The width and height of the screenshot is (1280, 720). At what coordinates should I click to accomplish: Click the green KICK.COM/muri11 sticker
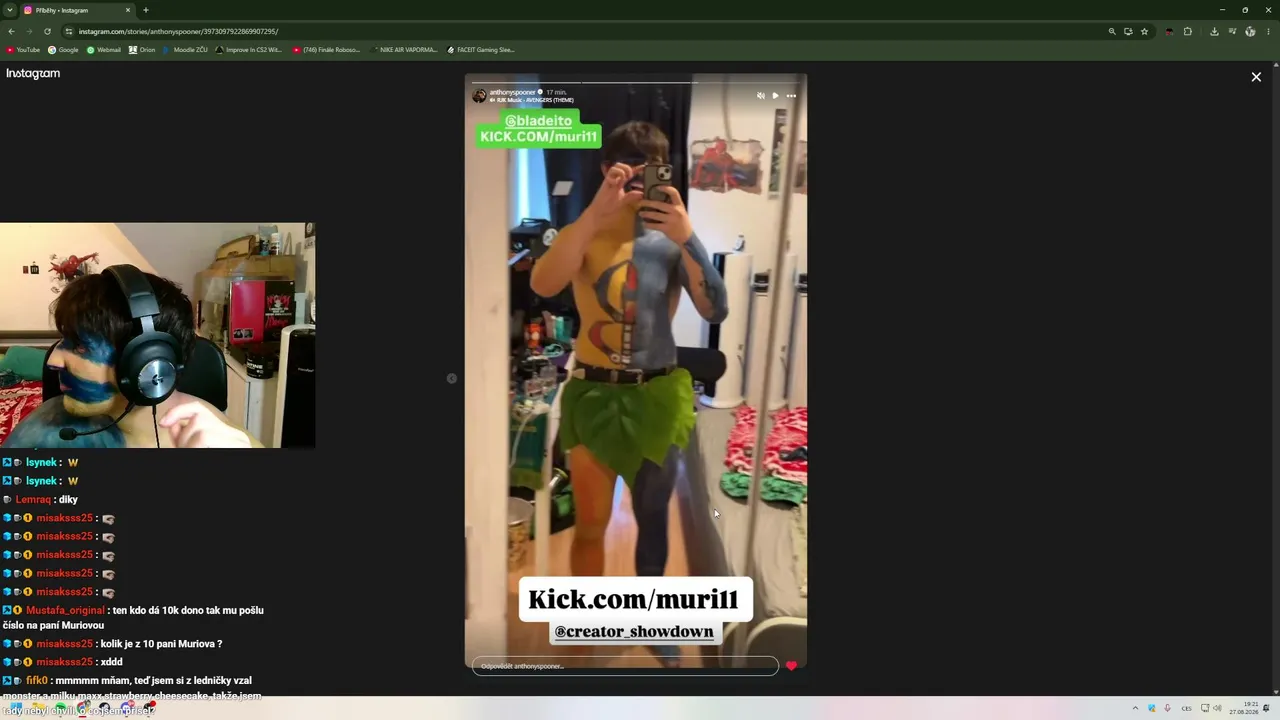539,137
